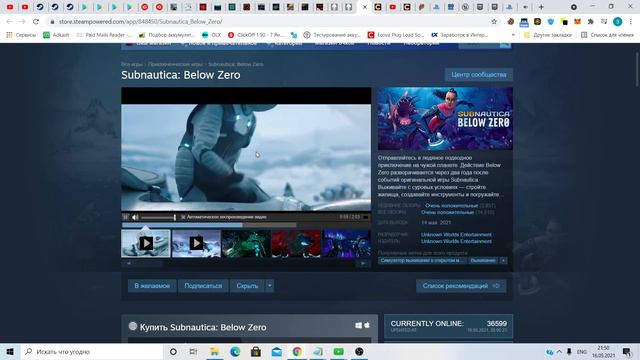
Task: Open the Другие закладки folder
Action: click(x=548, y=35)
